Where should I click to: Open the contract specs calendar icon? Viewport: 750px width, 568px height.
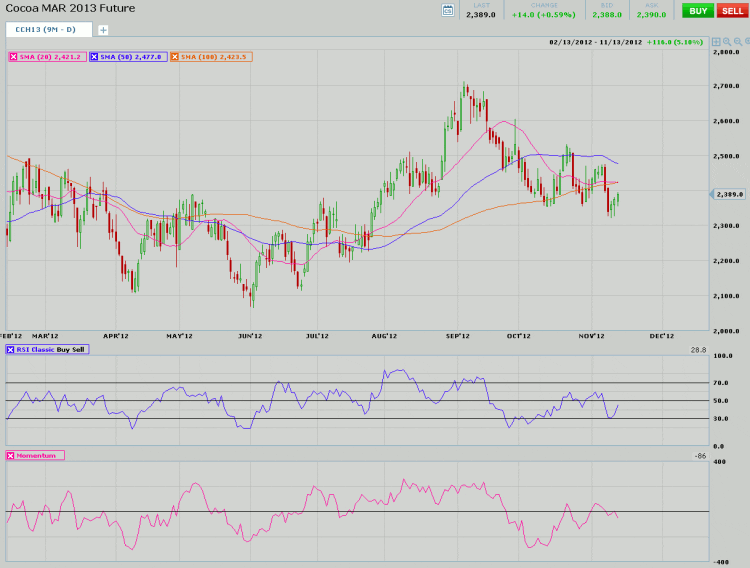[448, 10]
